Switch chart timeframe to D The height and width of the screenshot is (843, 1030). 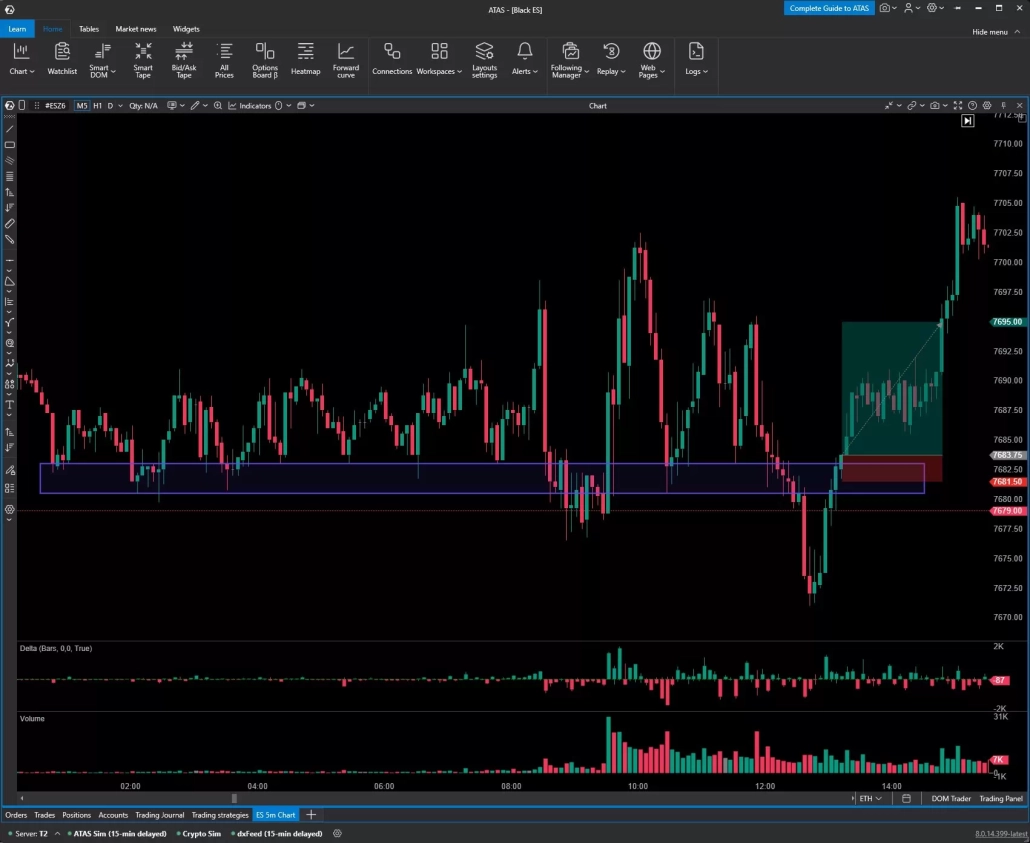point(110,106)
